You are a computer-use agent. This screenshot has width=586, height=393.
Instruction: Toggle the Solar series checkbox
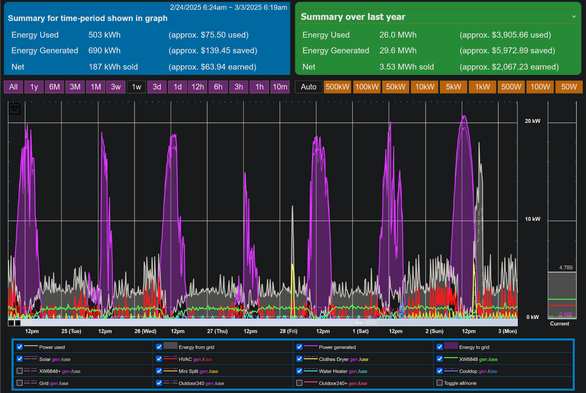[x=19, y=359]
